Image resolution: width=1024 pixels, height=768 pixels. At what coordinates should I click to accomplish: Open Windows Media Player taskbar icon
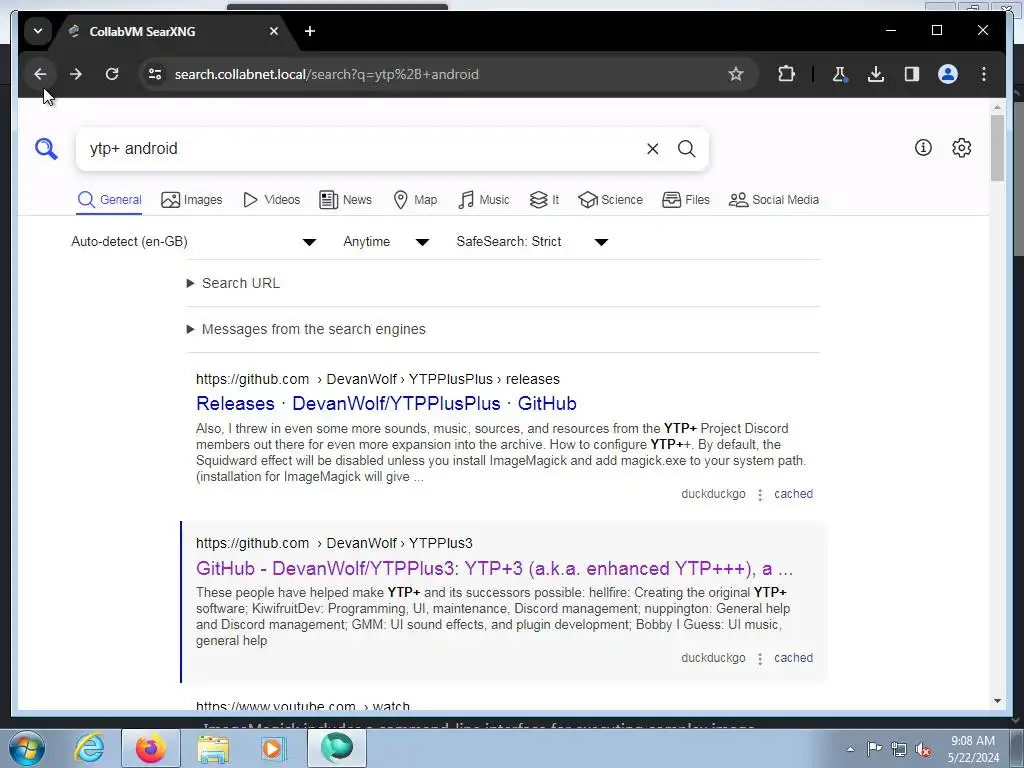(273, 748)
